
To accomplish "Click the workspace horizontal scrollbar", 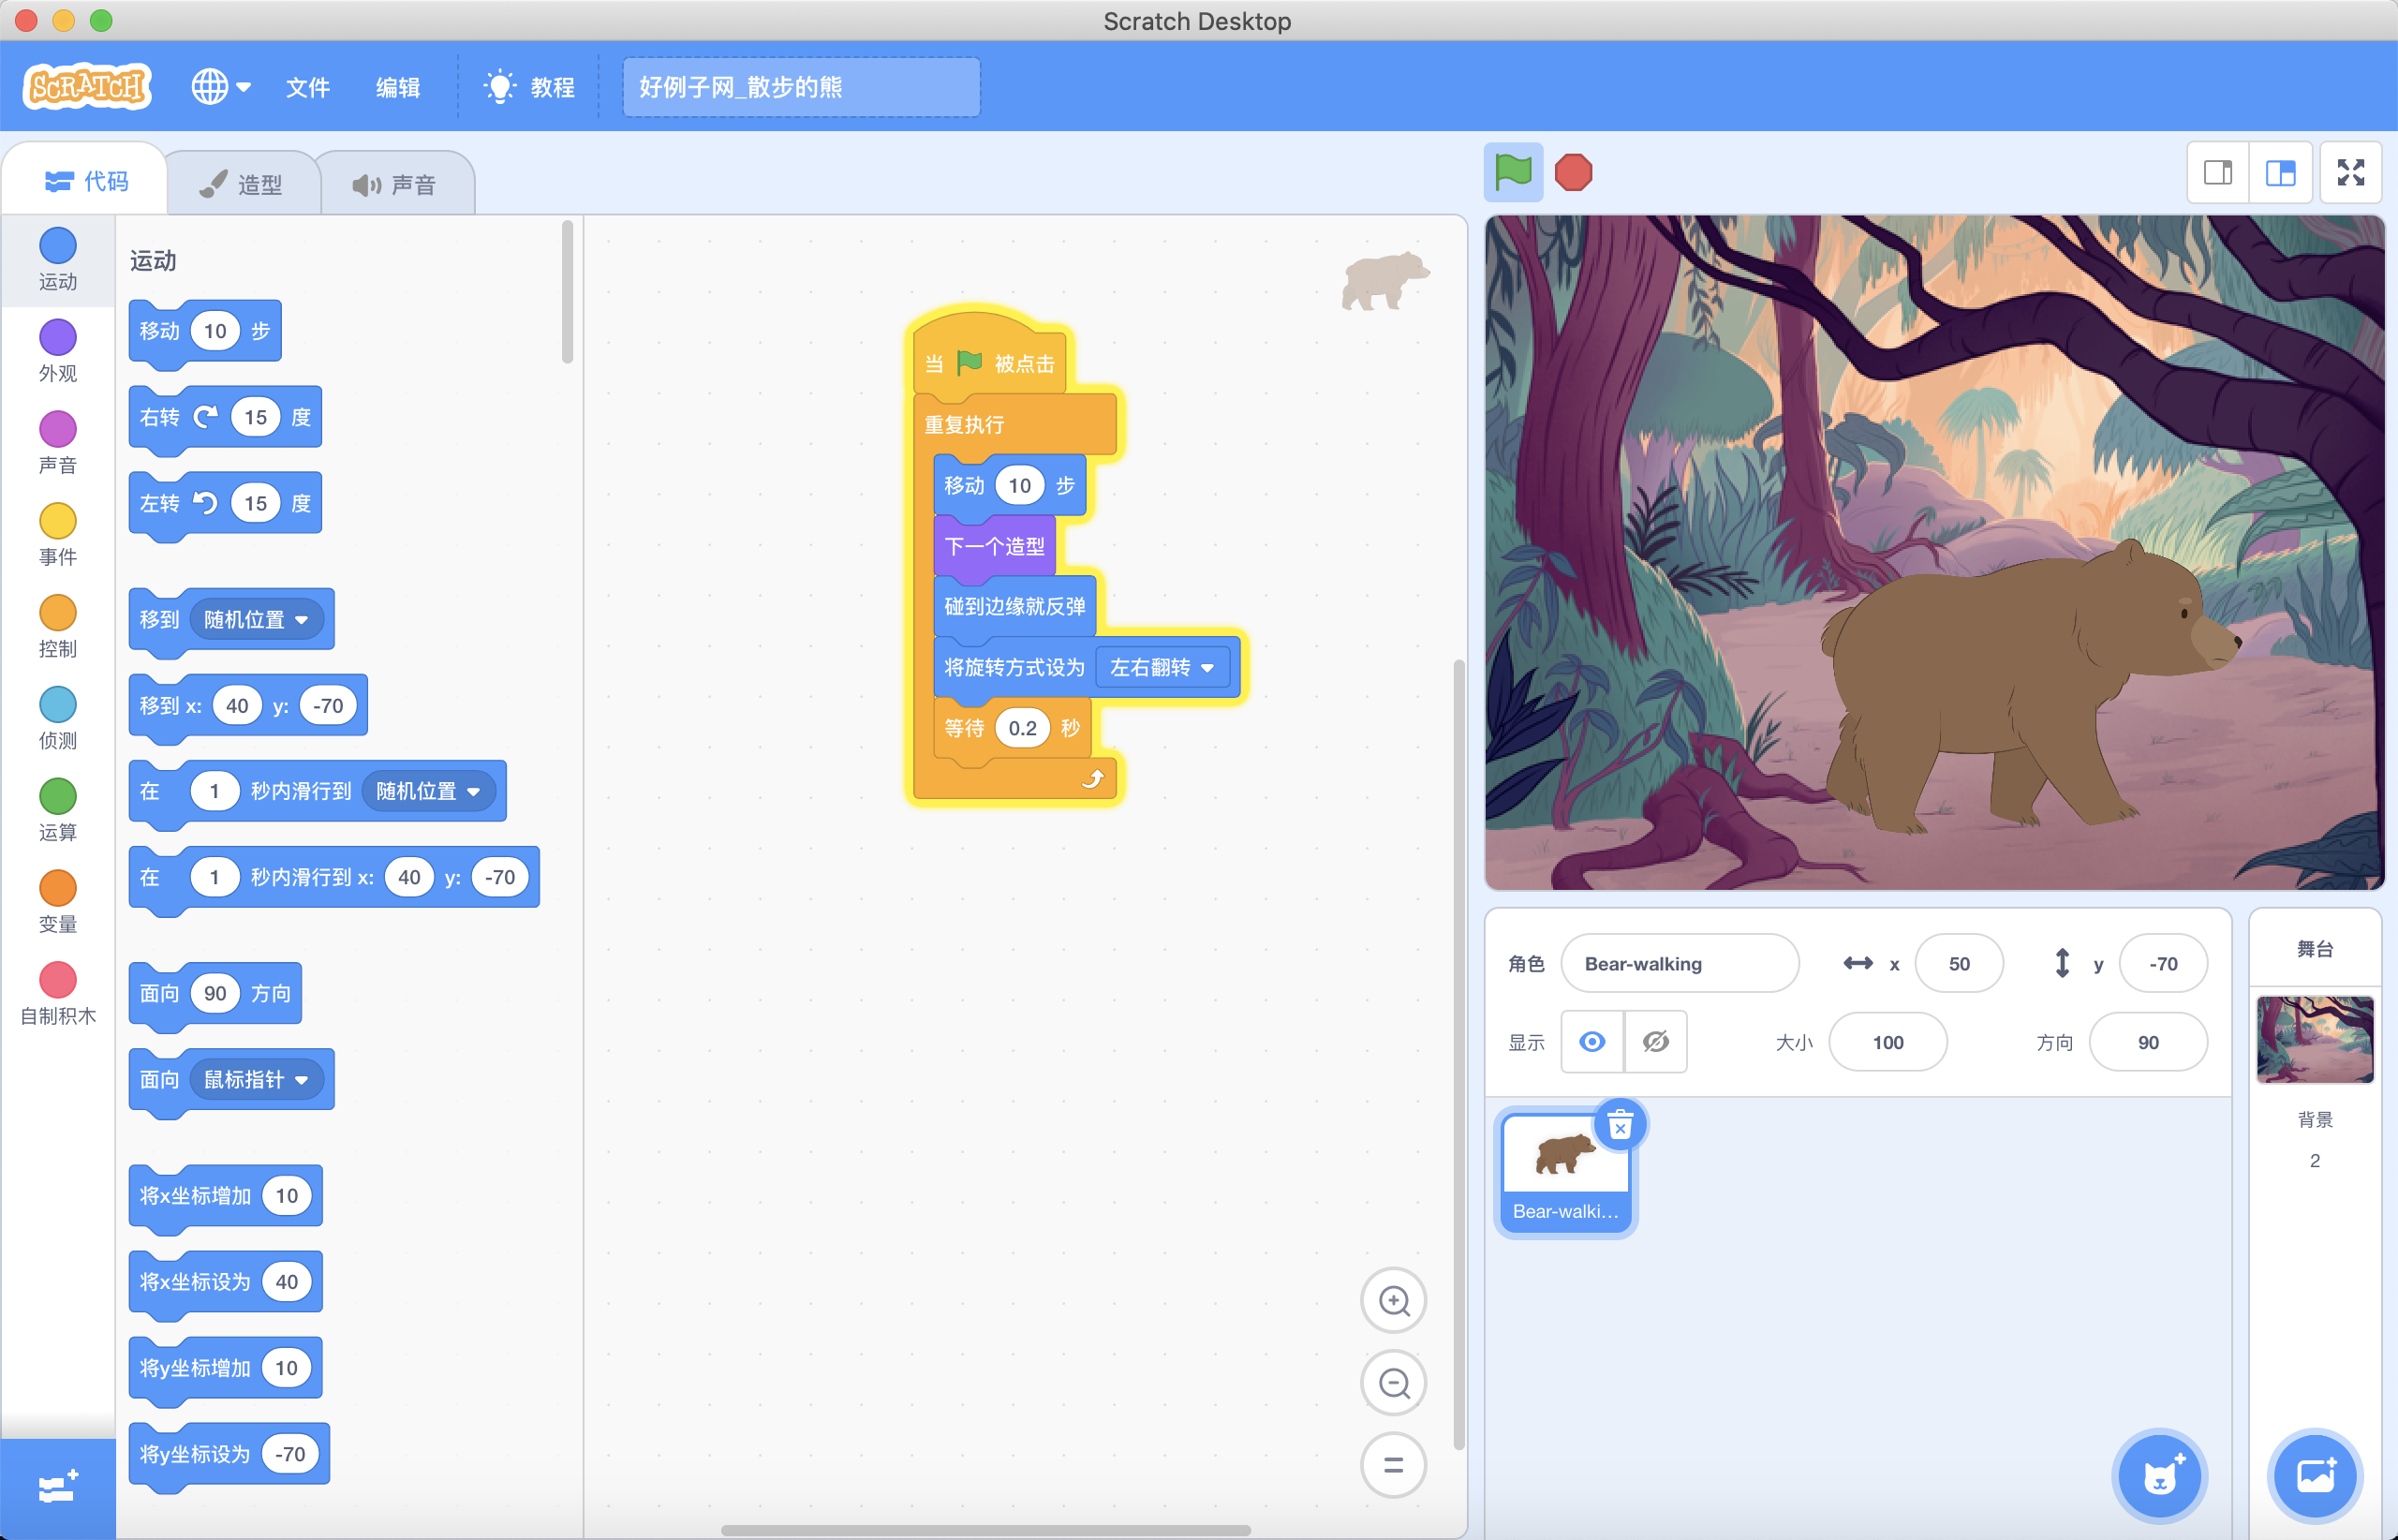I will (985, 1529).
